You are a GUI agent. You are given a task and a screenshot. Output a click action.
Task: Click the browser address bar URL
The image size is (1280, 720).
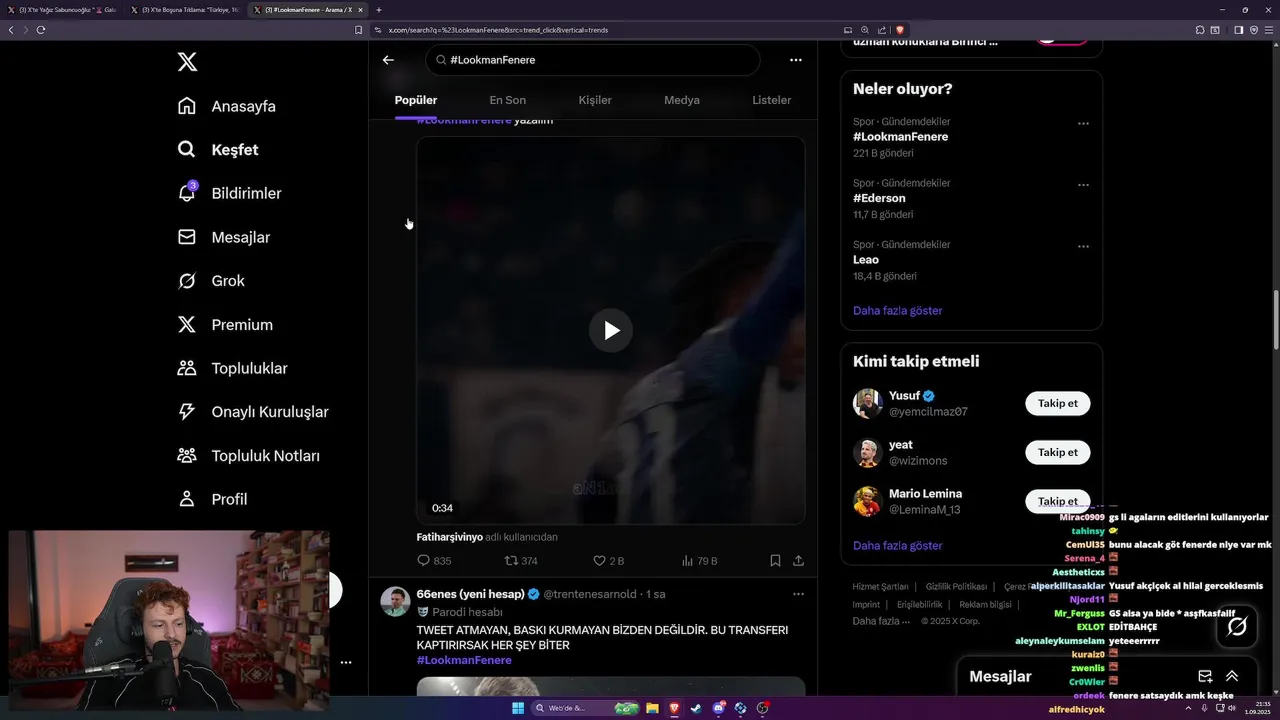coord(498,30)
